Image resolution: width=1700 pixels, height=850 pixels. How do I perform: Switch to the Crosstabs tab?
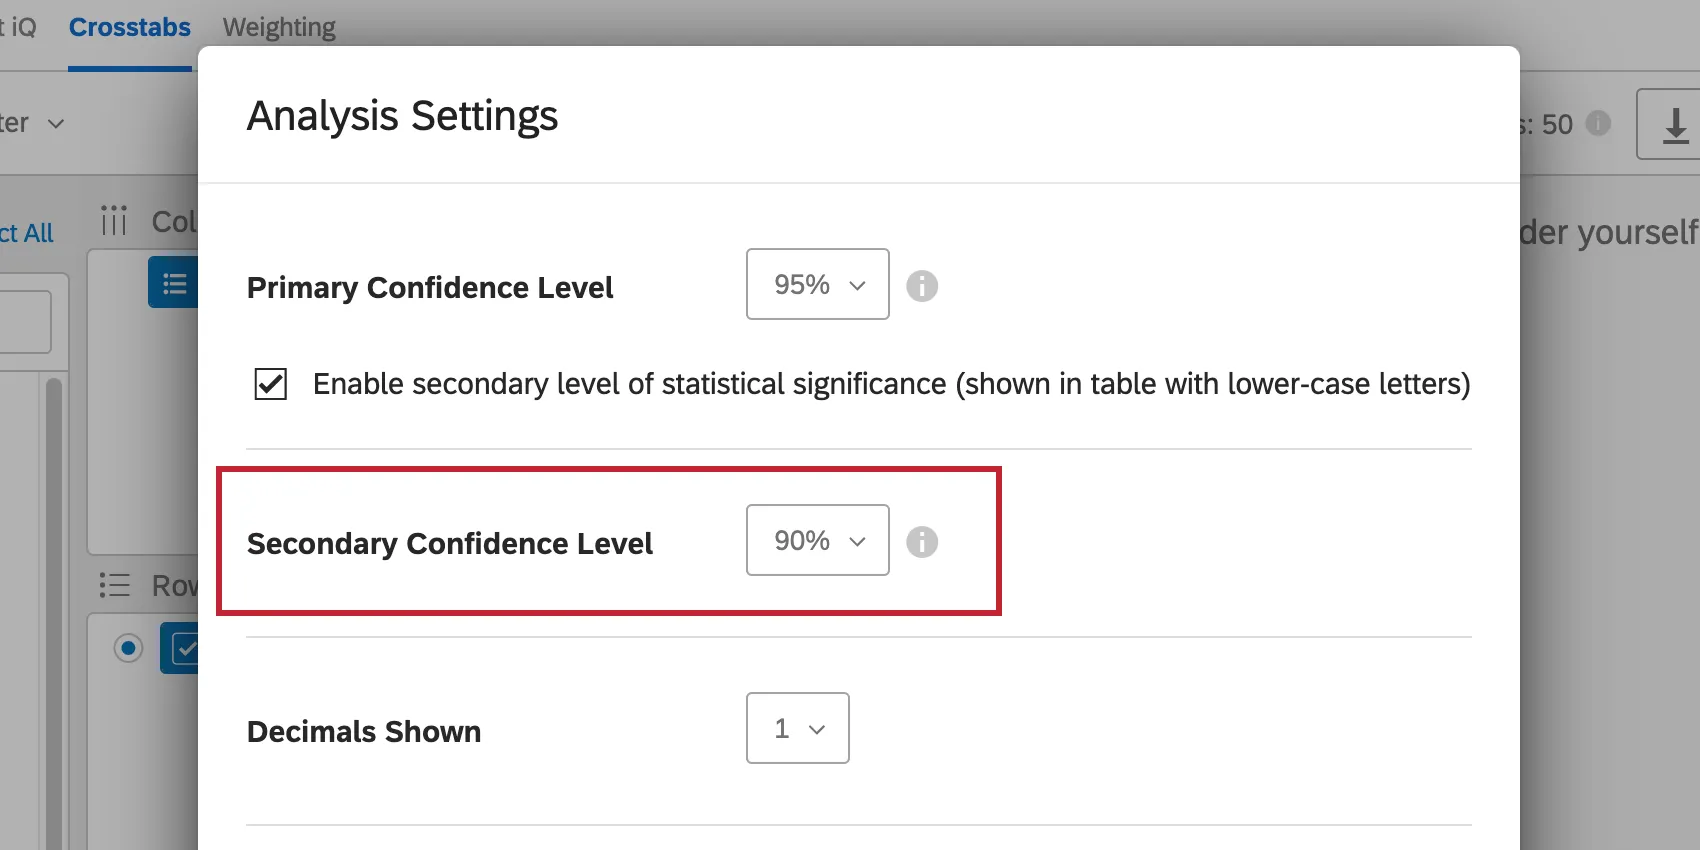(x=129, y=27)
